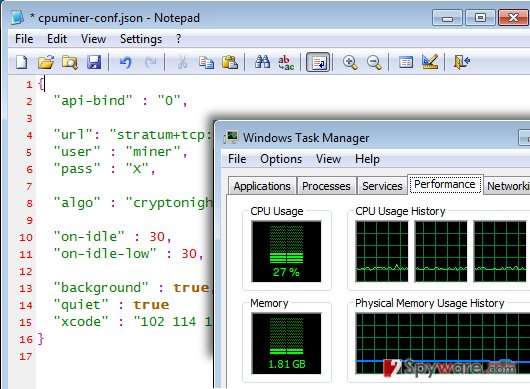Toggle word wrap toolbar button
This screenshot has width=530, height=389.
tap(318, 62)
